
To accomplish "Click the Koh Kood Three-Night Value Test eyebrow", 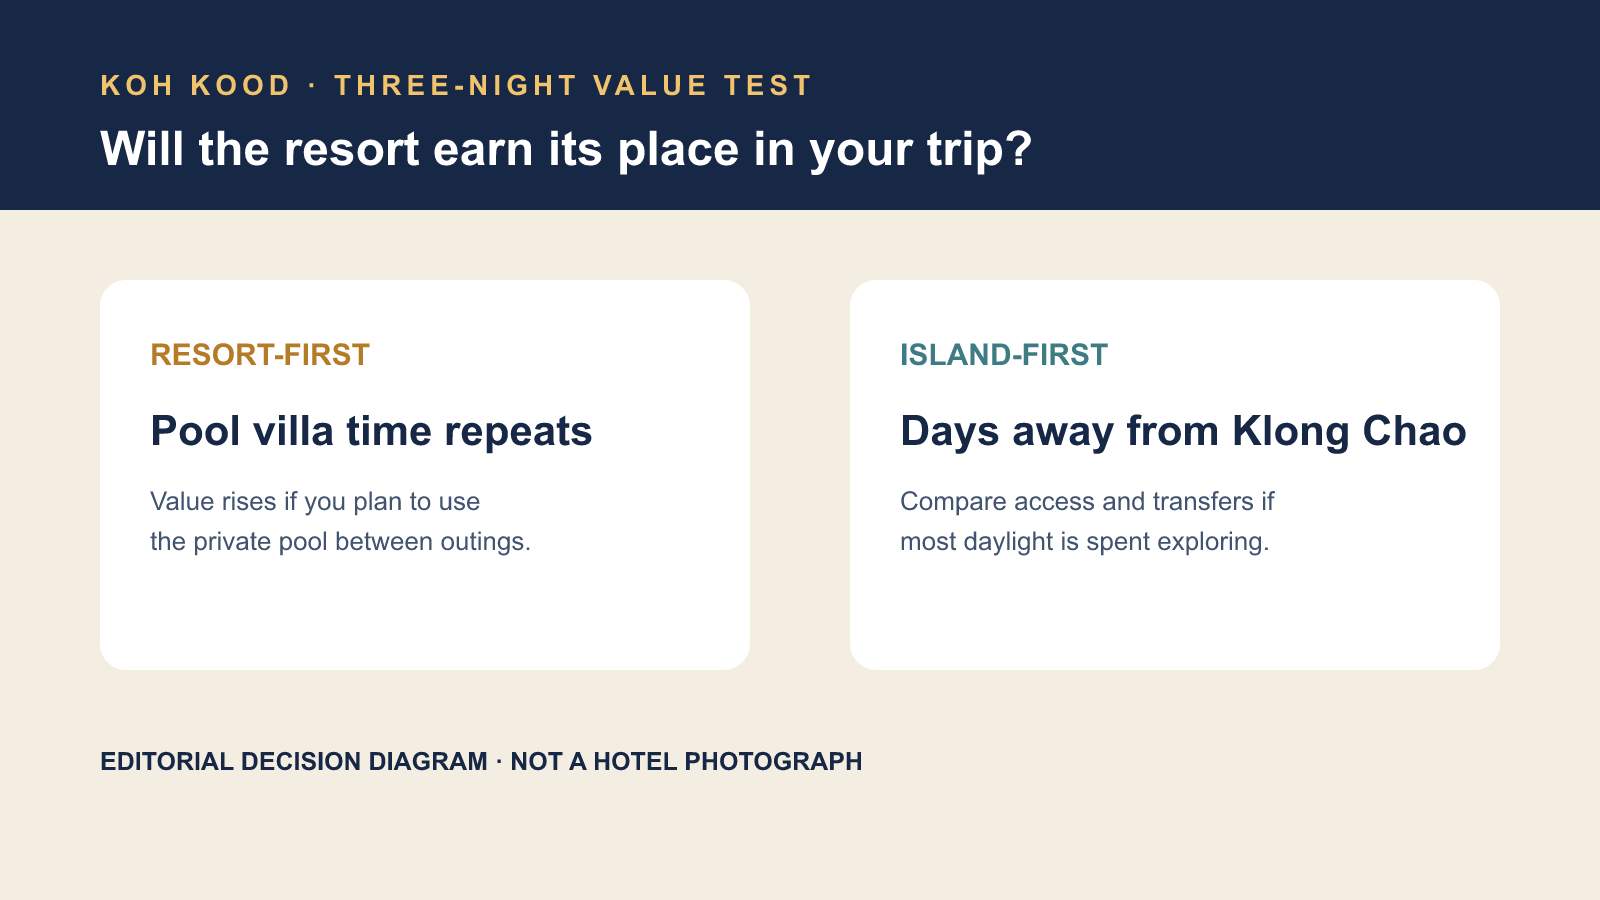I will tap(456, 86).
